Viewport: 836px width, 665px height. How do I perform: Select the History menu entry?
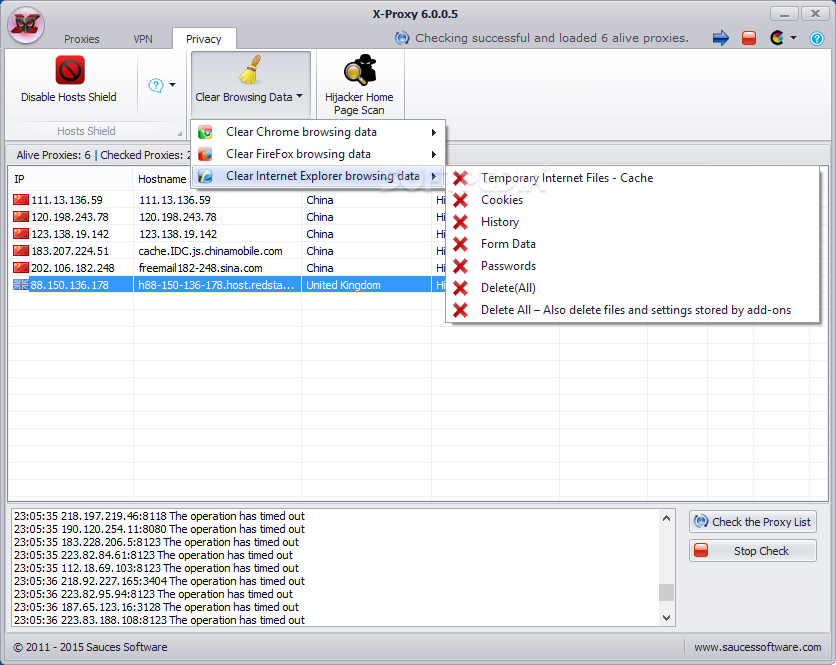tap(633, 222)
